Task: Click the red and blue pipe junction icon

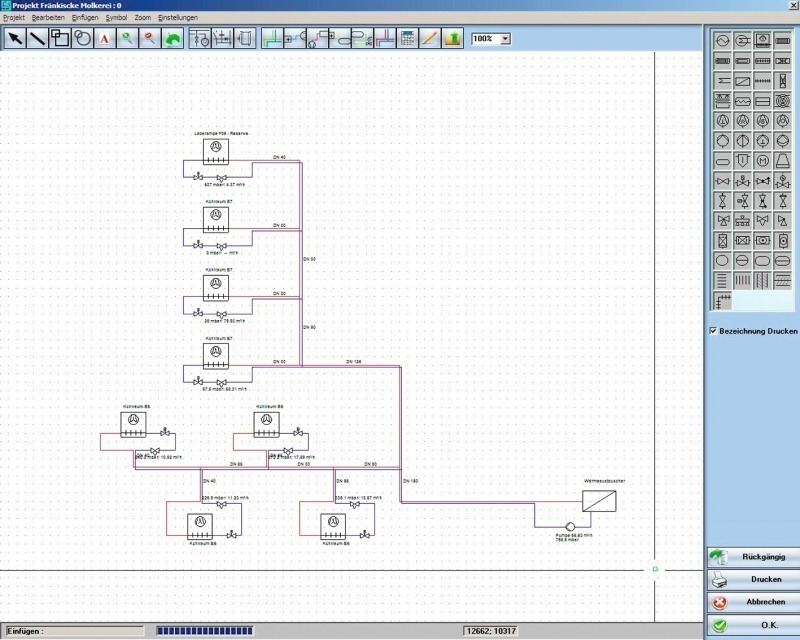Action: [385, 38]
